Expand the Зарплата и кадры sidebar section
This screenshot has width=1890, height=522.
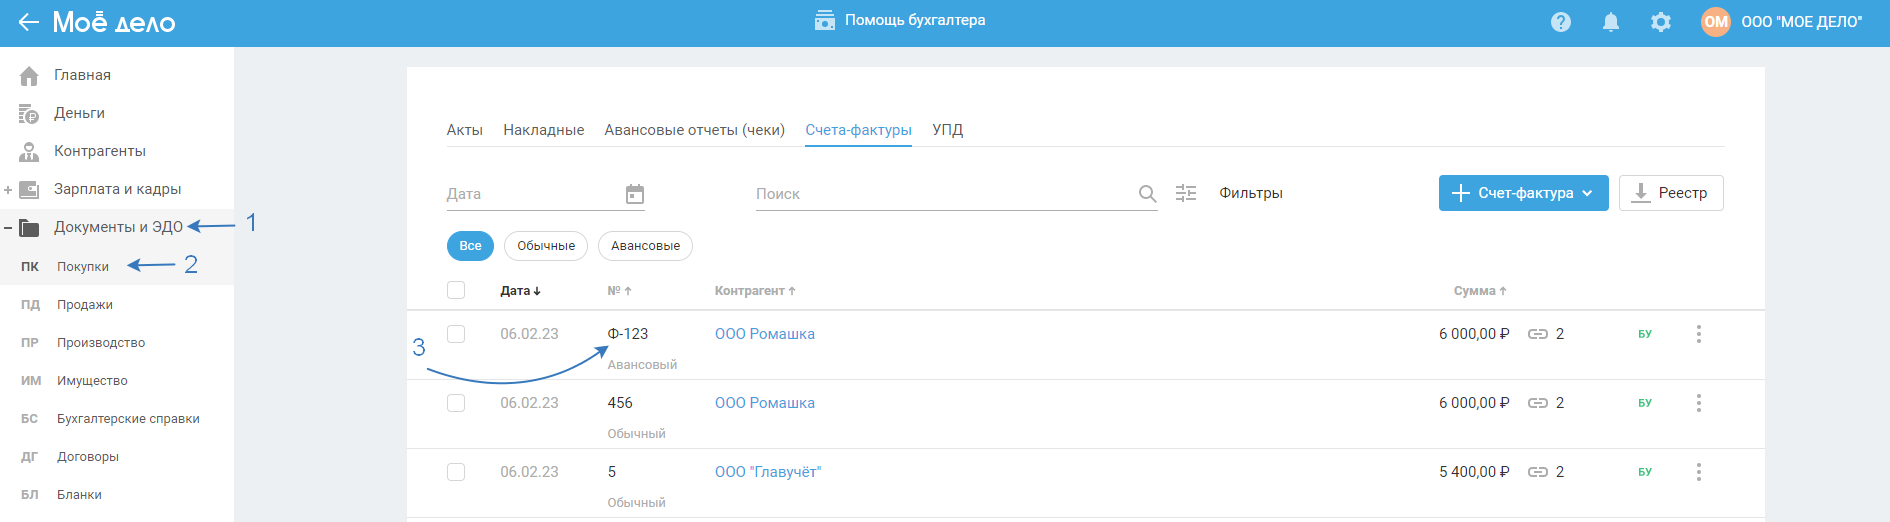point(8,189)
